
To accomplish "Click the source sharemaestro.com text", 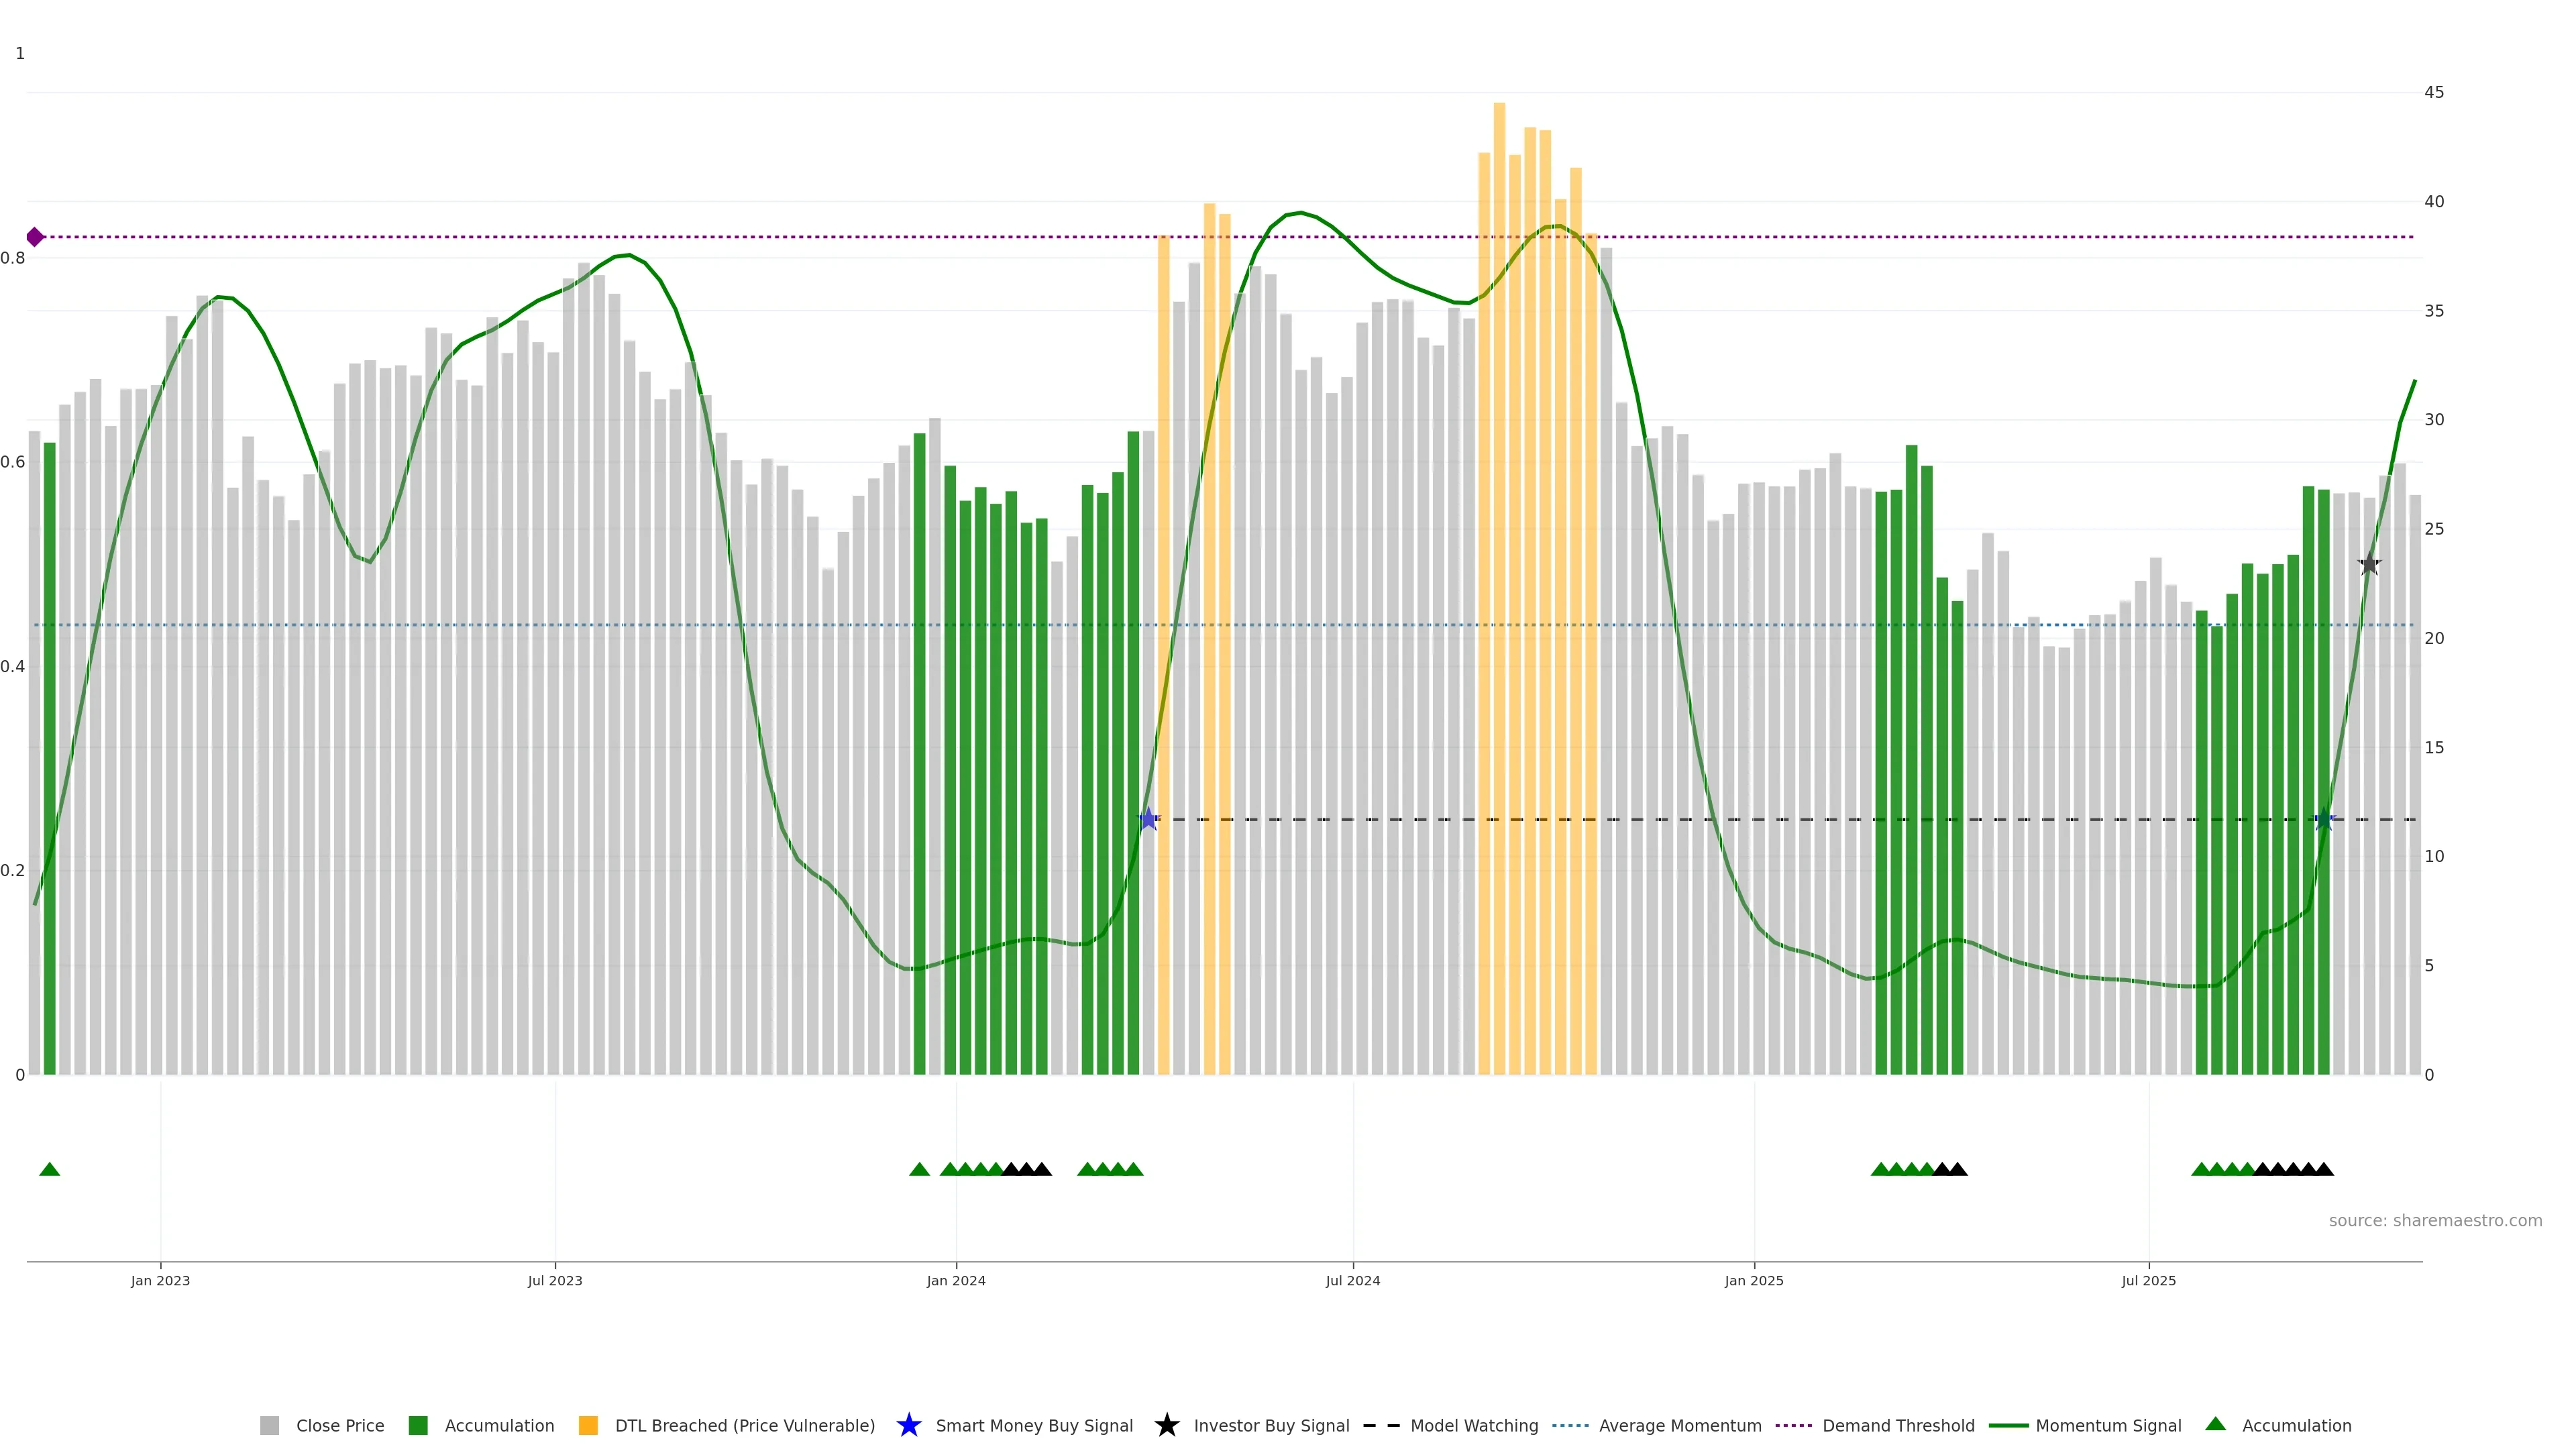I will point(2435,1220).
